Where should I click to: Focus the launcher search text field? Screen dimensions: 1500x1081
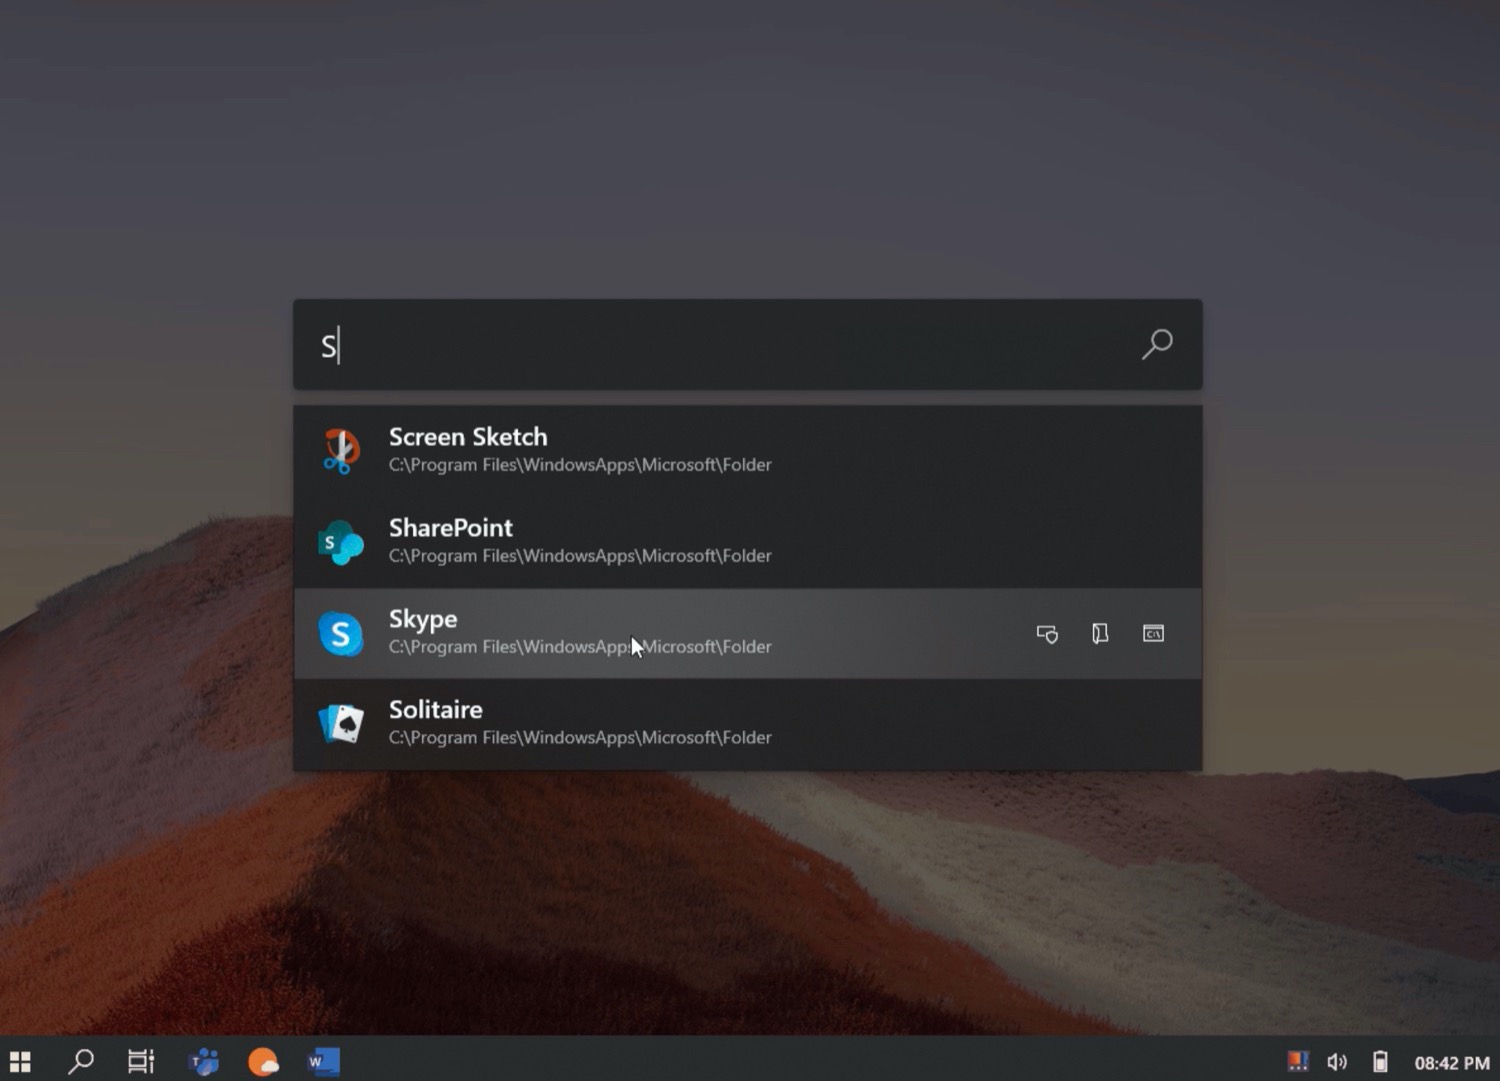(748, 344)
